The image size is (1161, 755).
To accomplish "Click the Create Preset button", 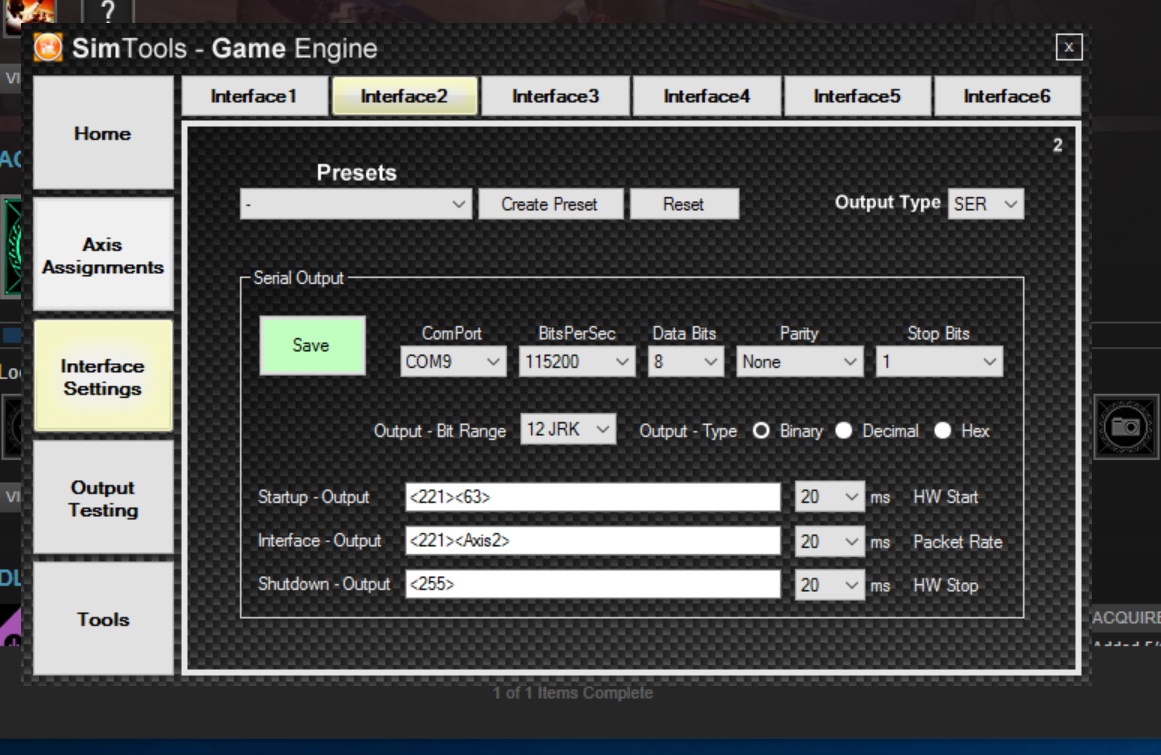I will [x=550, y=204].
